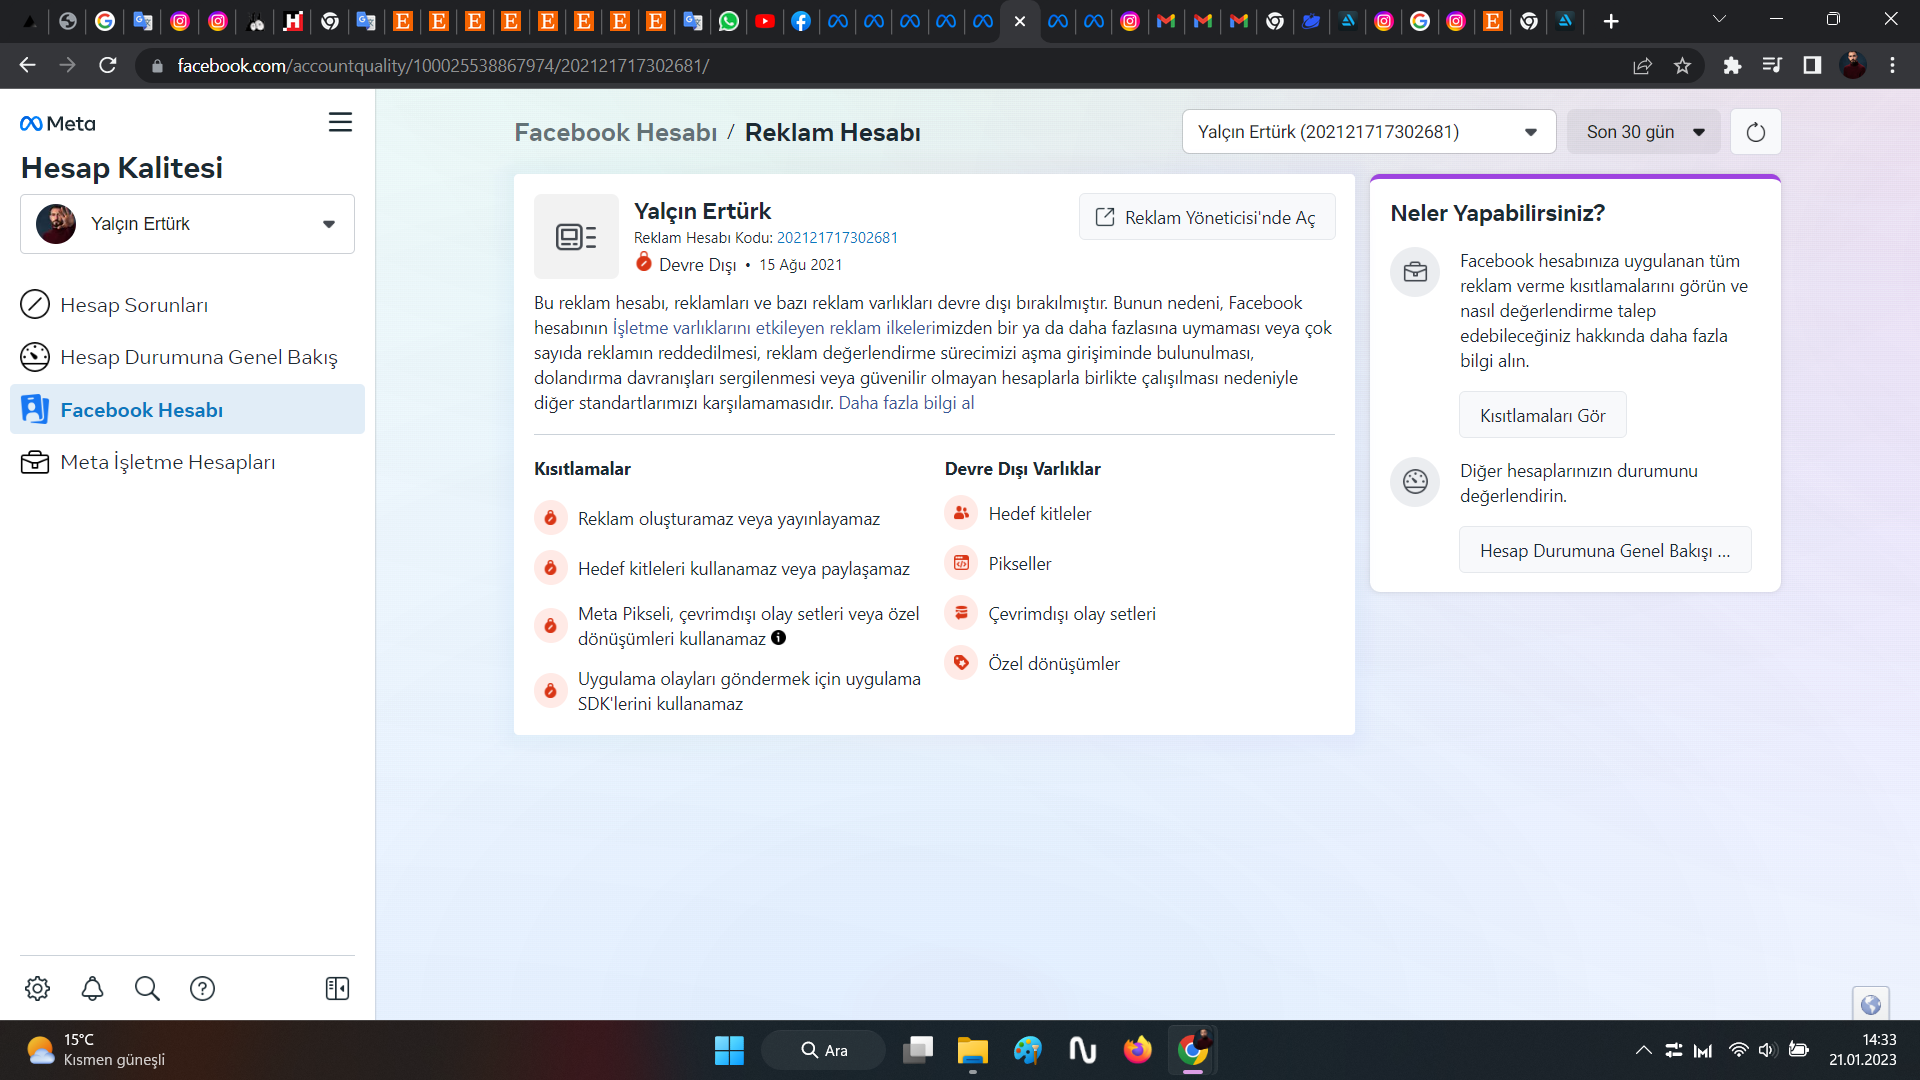Image resolution: width=1920 pixels, height=1080 pixels.
Task: Open the Paint icon in taskbar
Action: (1027, 1050)
